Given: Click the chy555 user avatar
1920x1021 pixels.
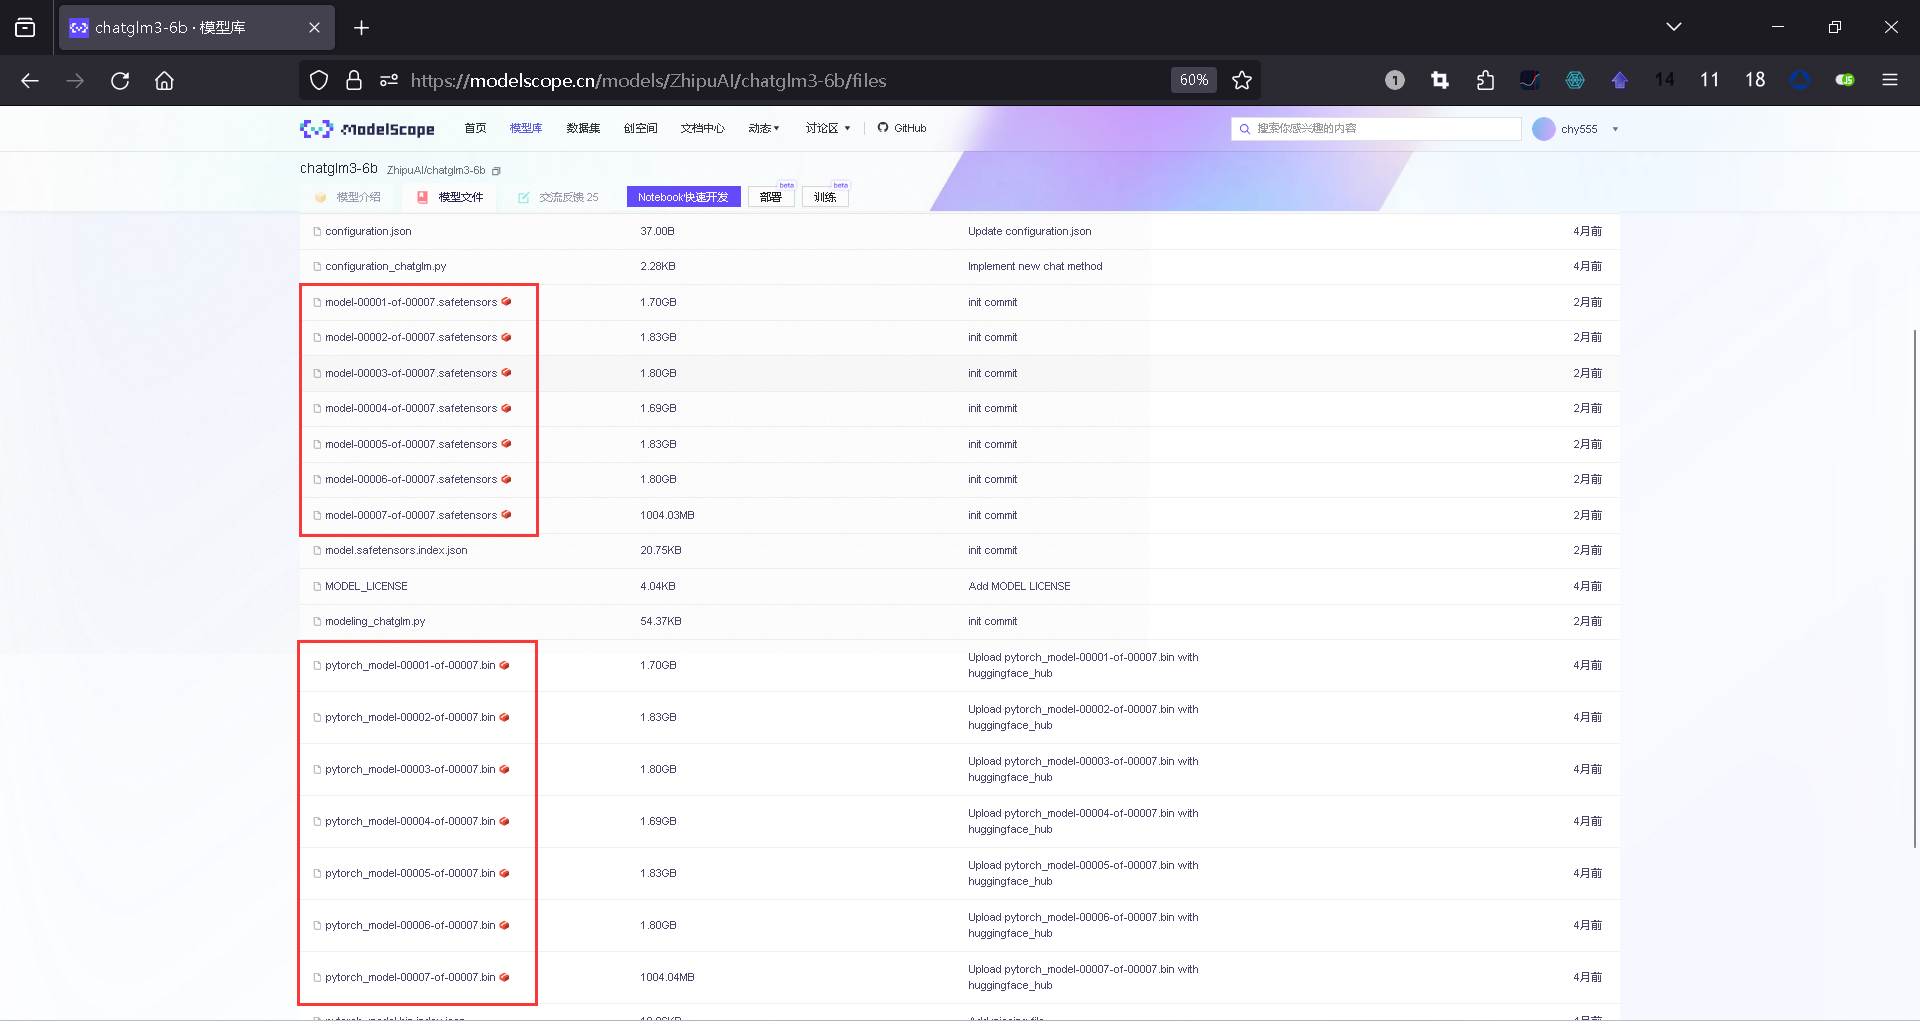Looking at the screenshot, I should pos(1543,129).
